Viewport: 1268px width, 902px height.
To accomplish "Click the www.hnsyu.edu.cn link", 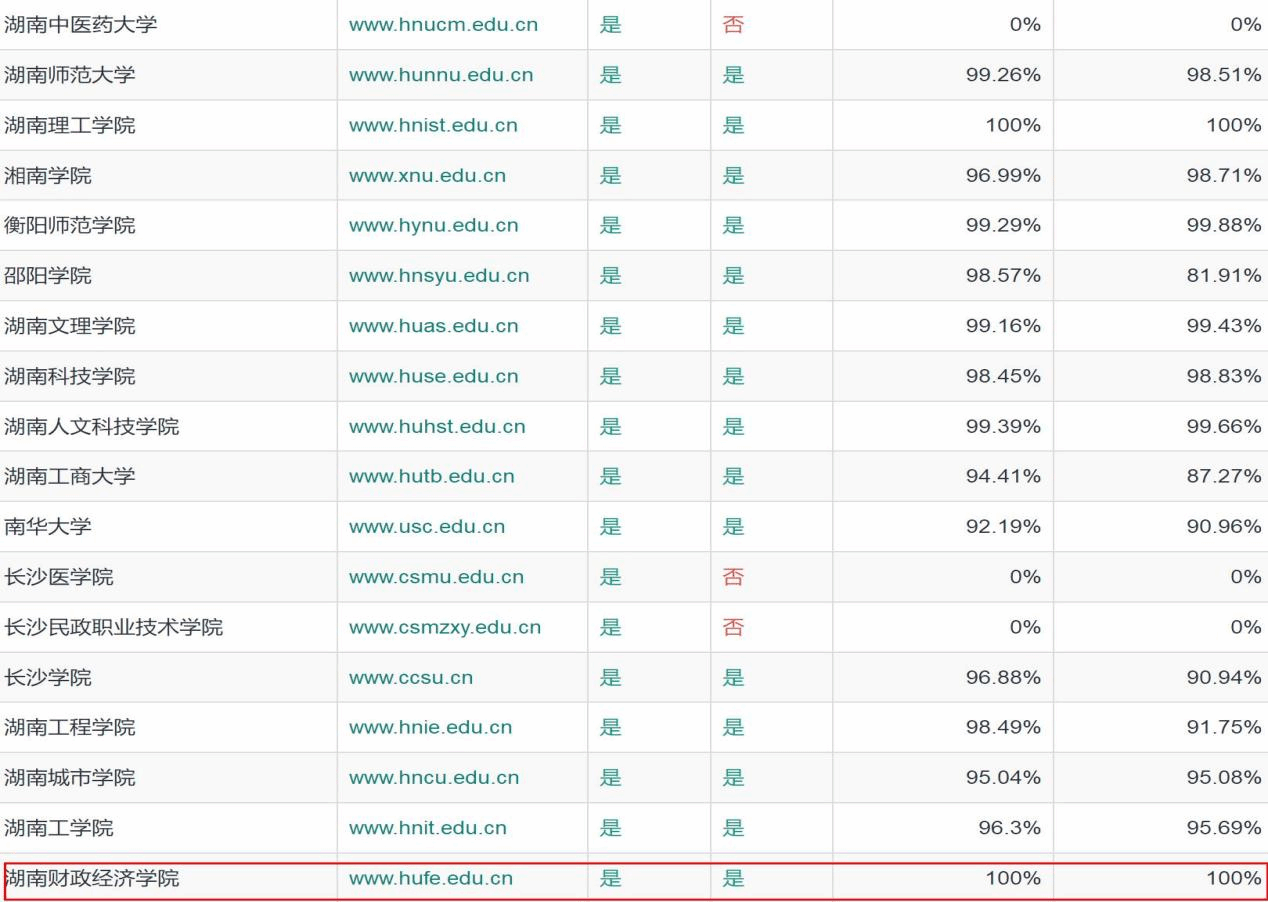I will point(439,276).
